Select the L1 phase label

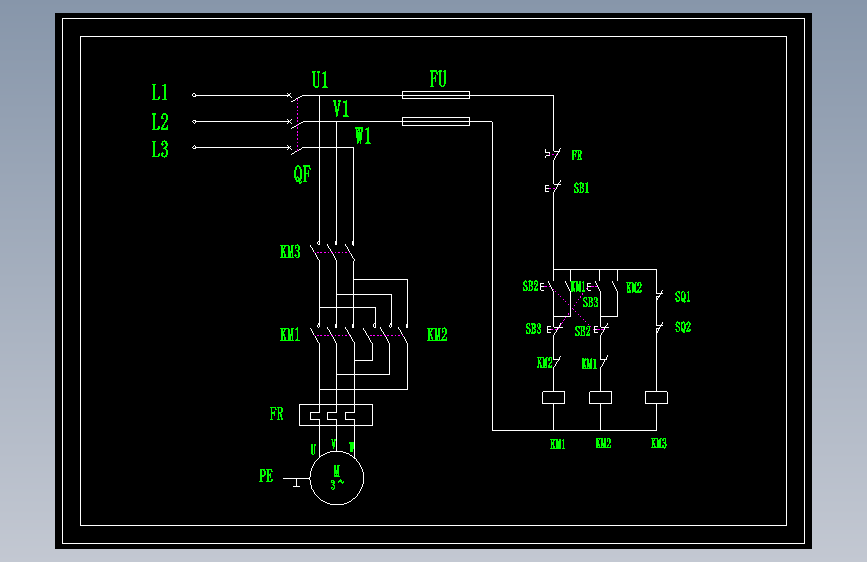(160, 92)
